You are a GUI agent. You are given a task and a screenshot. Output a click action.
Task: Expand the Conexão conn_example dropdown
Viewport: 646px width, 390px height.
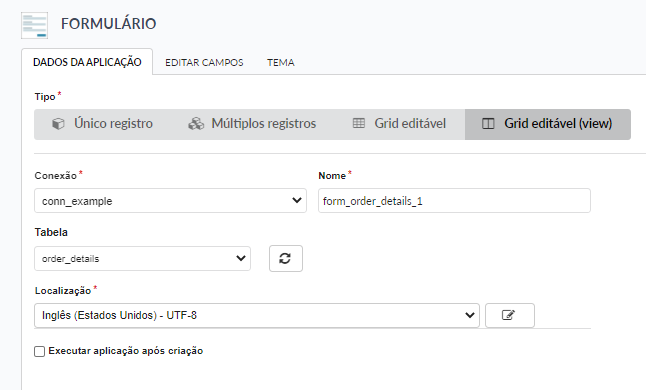[x=171, y=201]
